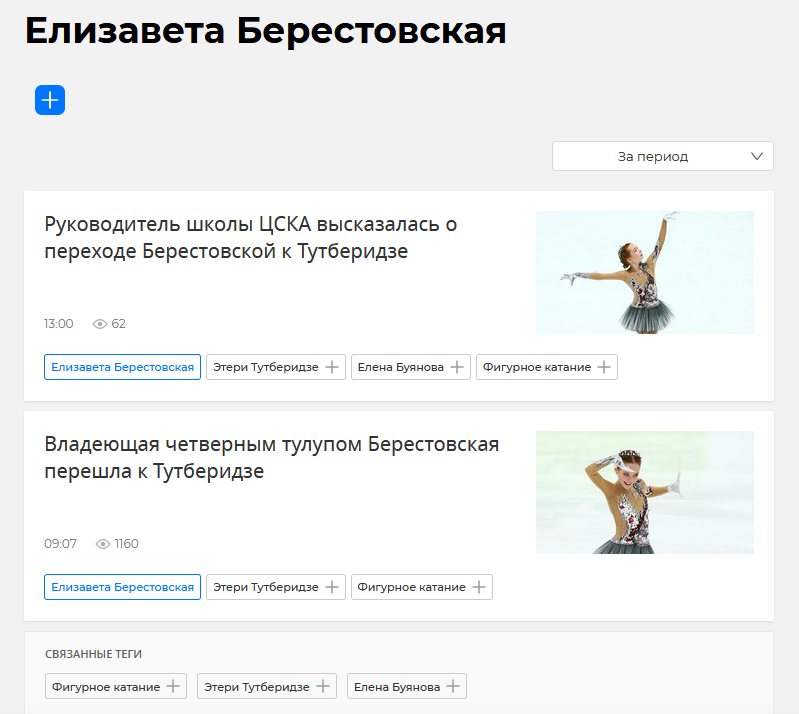Add 'Этери Тутберидзе' plus icon in second article
This screenshot has width=799, height=714.
(x=333, y=587)
